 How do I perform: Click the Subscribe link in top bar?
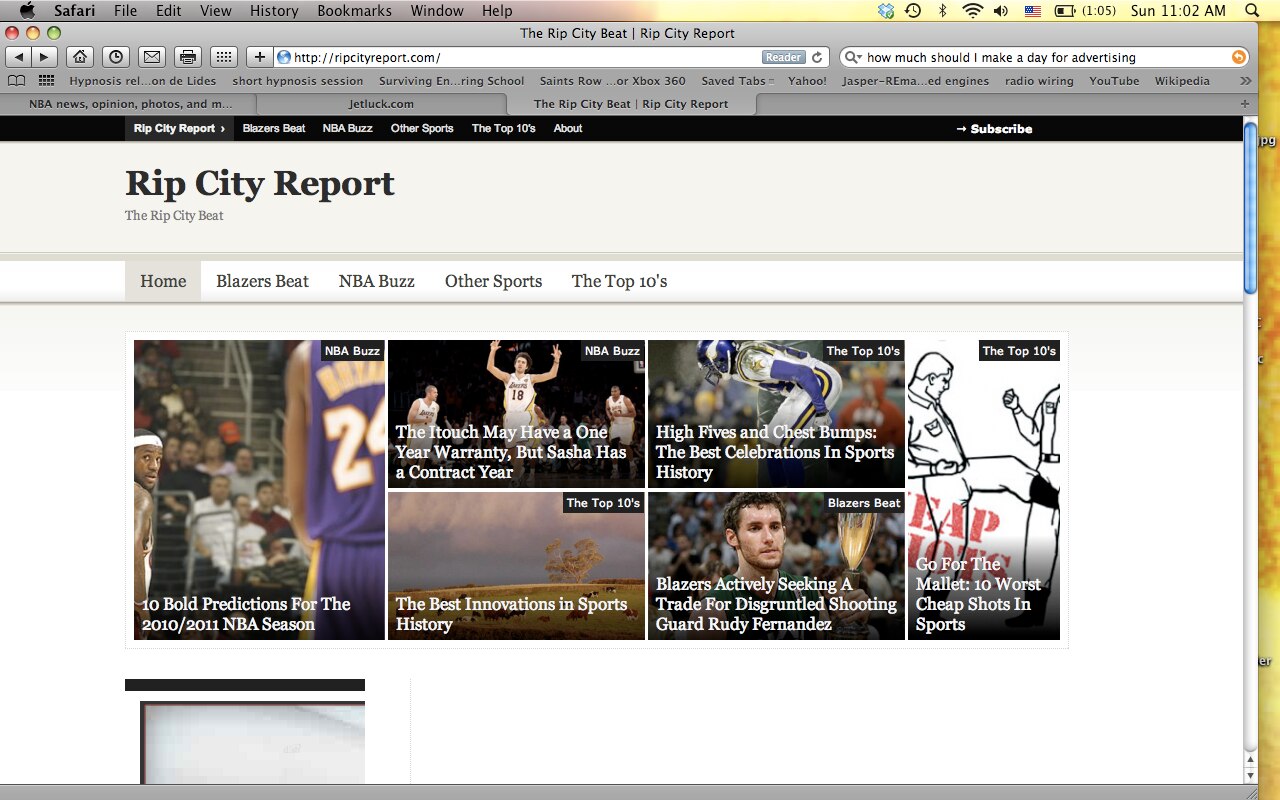(994, 129)
